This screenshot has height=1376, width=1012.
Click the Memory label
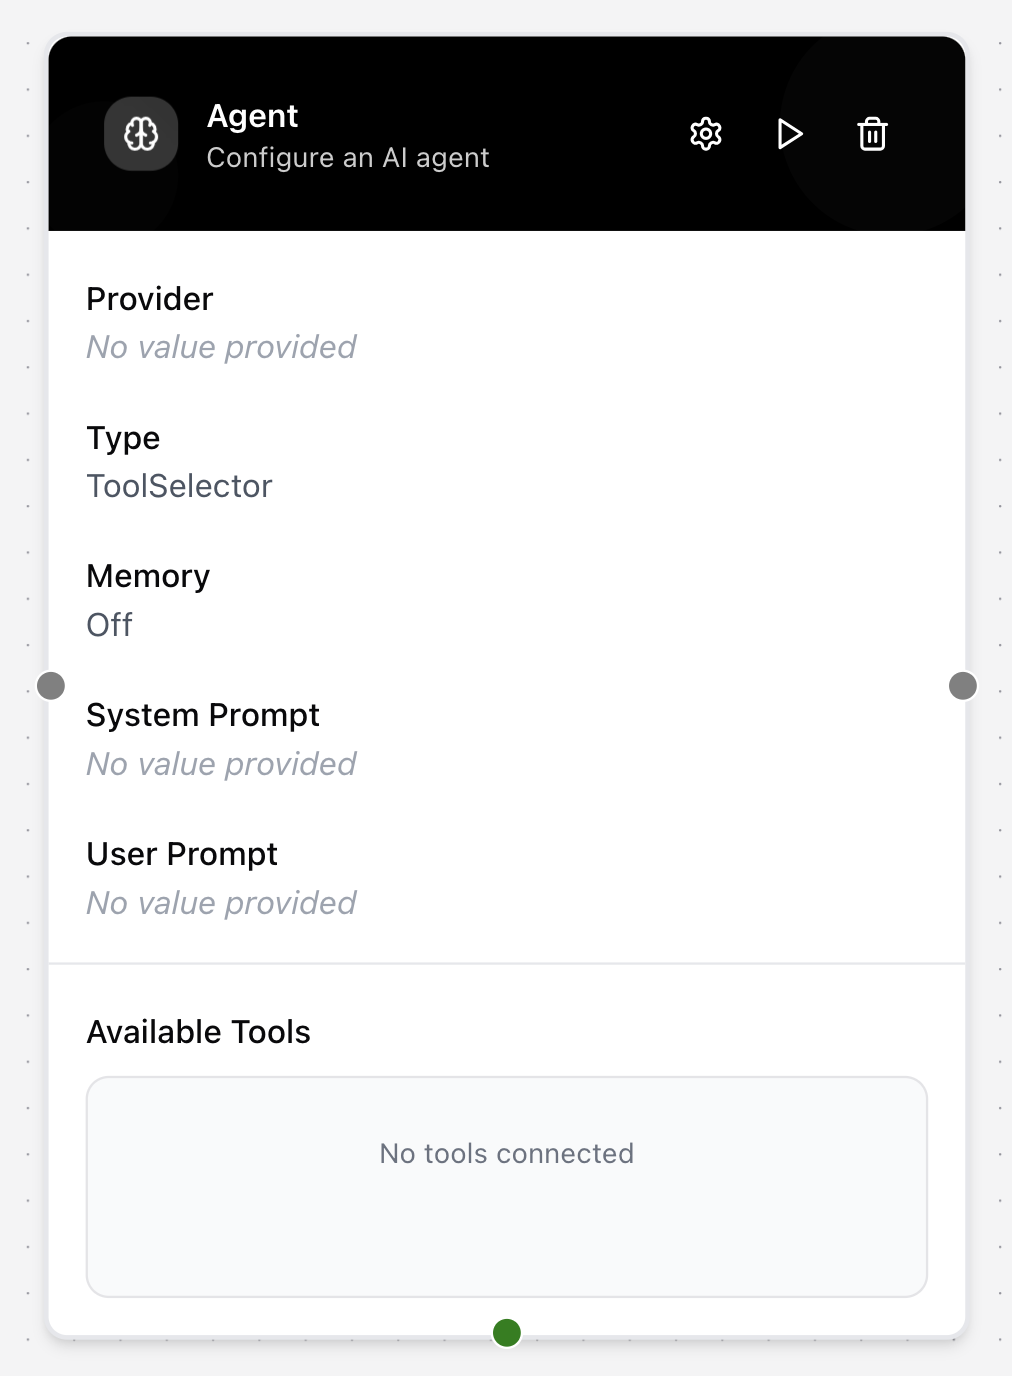[148, 576]
